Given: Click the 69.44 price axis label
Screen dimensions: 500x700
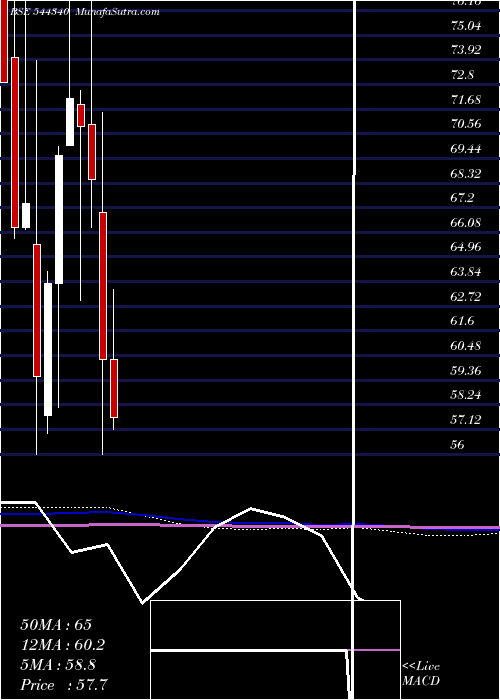Looking at the screenshot, I should (x=467, y=149).
